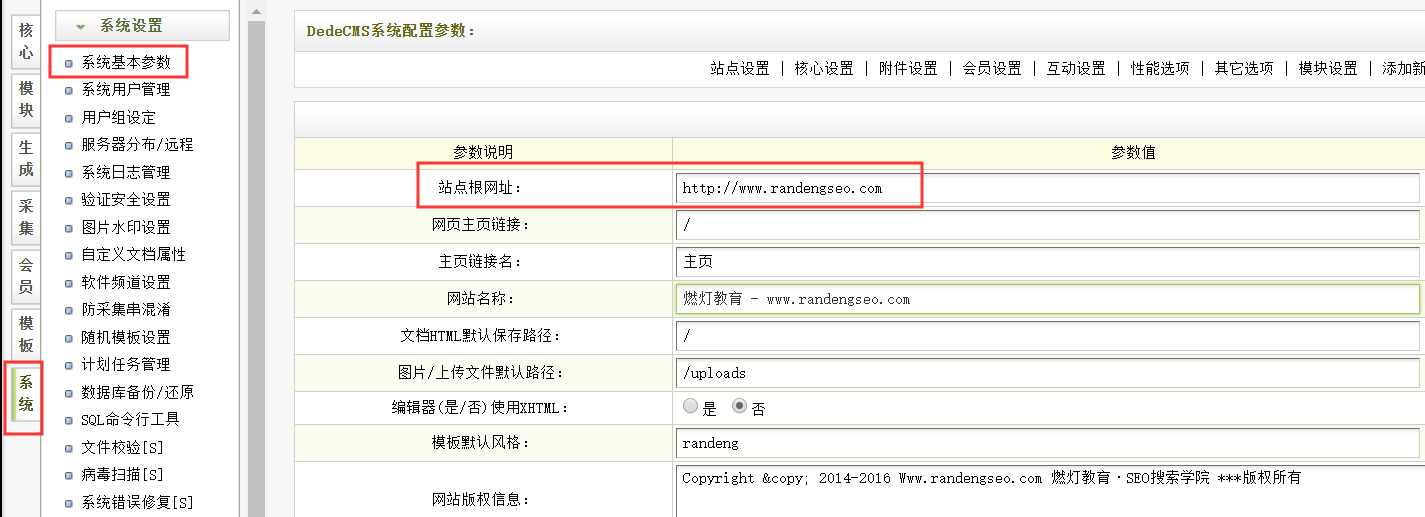Click the 站点根网址 input field
This screenshot has width=1425, height=517.
pyautogui.click(x=1048, y=188)
